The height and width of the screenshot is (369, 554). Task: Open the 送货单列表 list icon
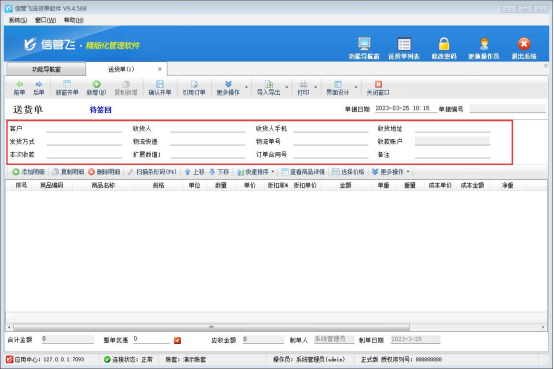pyautogui.click(x=404, y=44)
